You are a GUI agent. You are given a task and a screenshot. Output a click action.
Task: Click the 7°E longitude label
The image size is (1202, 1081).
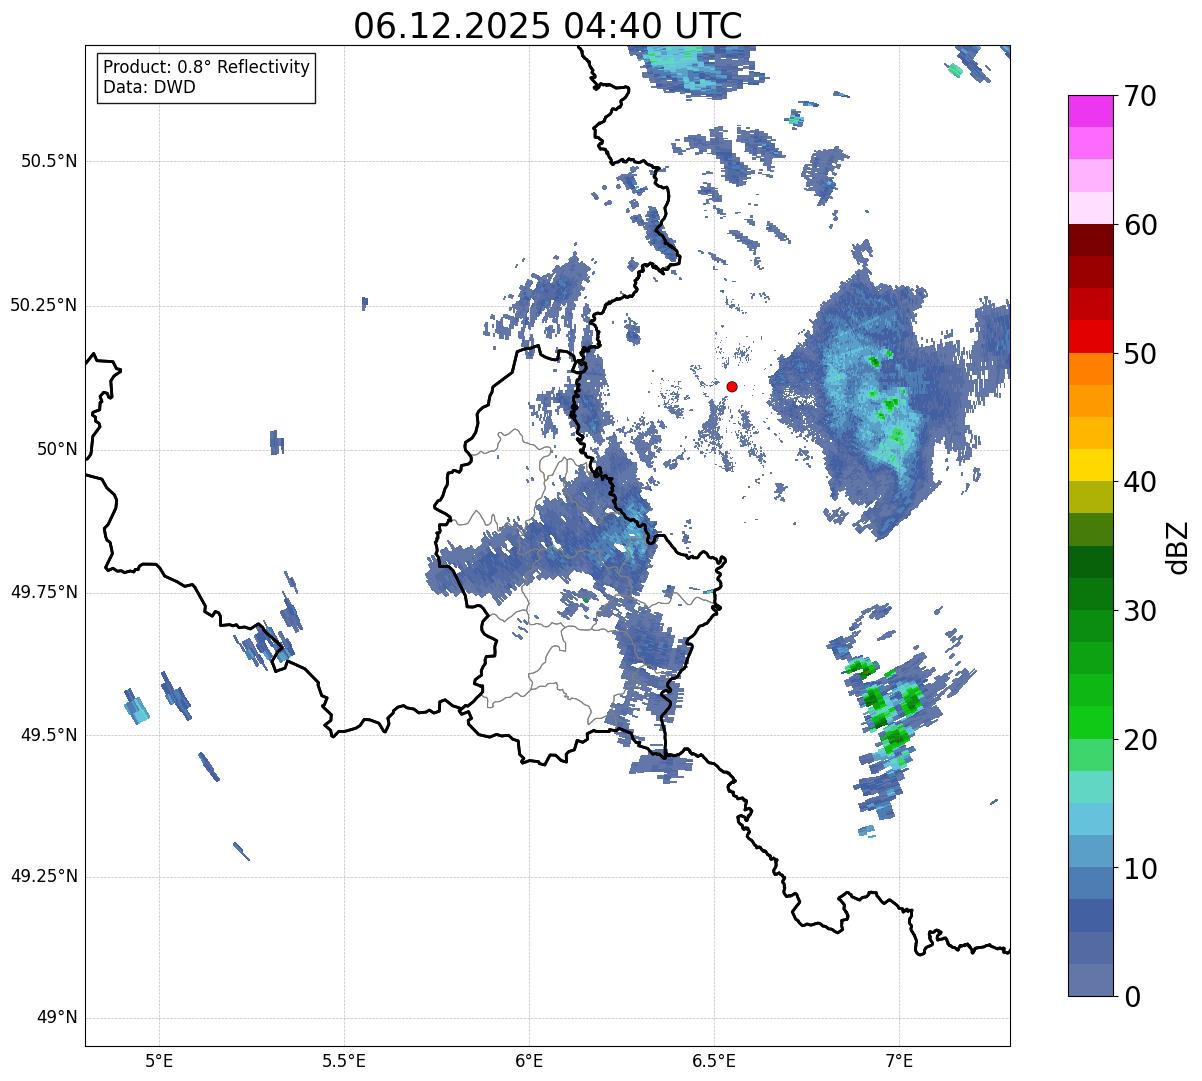tap(899, 1060)
